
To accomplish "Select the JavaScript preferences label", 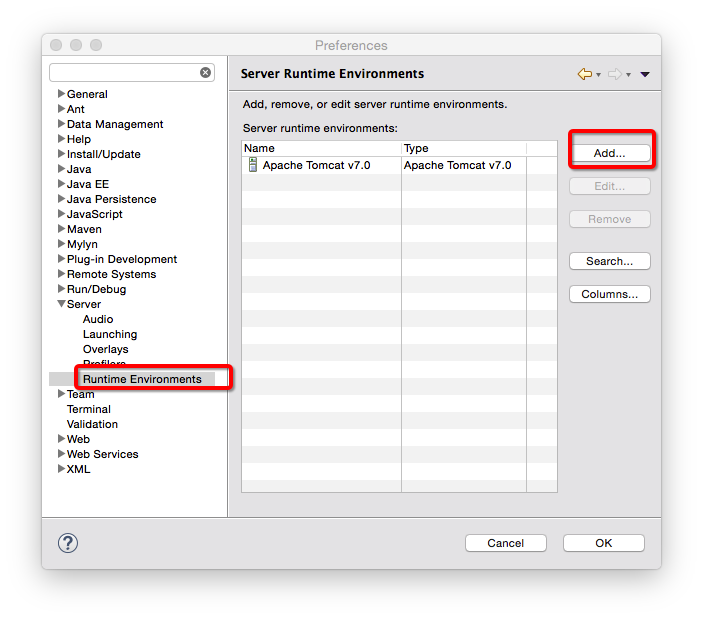I will tap(94, 214).
